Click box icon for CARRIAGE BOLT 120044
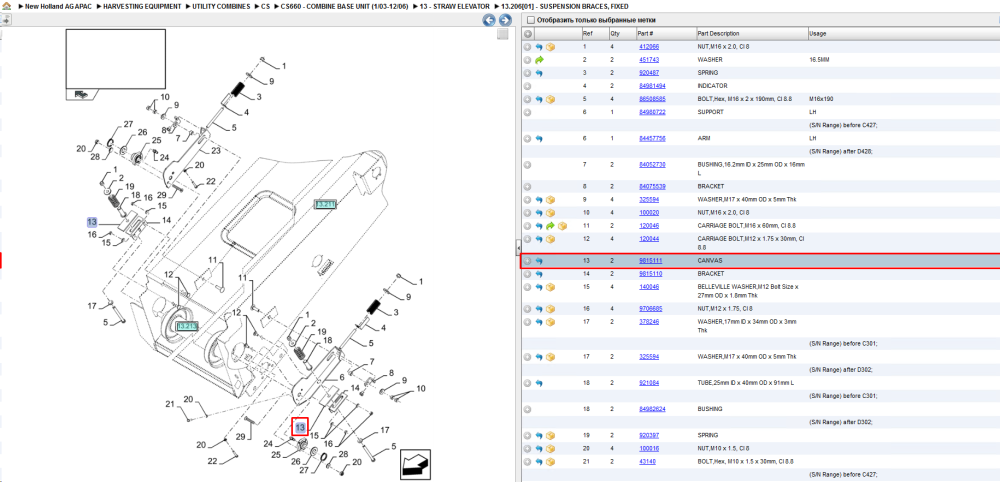 click(550, 239)
